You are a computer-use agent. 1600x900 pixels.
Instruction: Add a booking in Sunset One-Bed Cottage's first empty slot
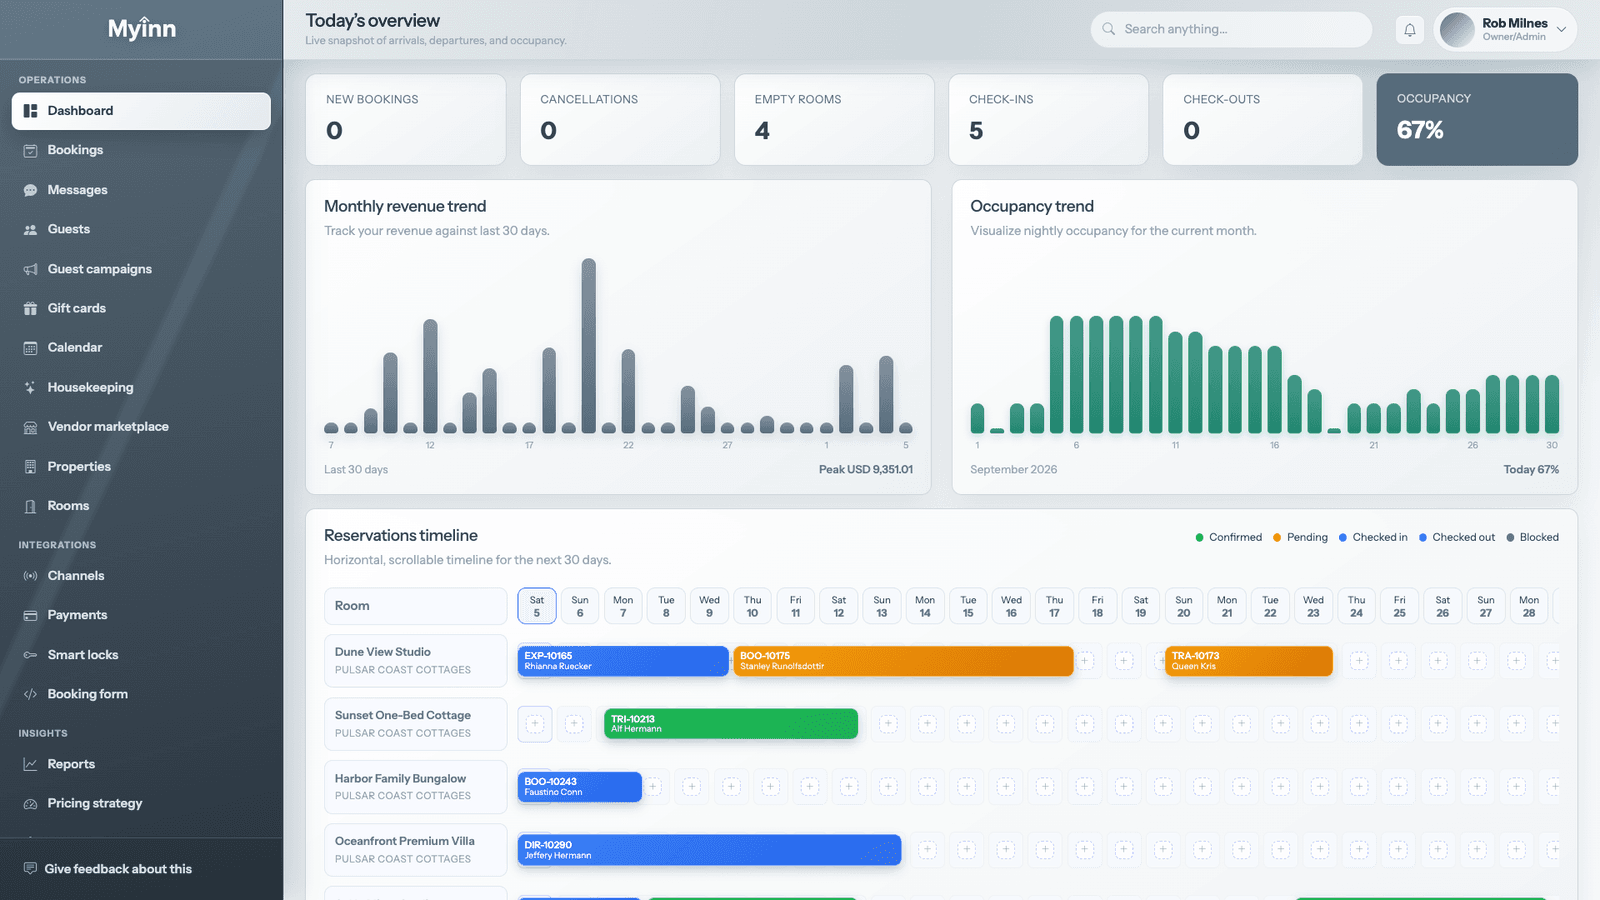(535, 724)
